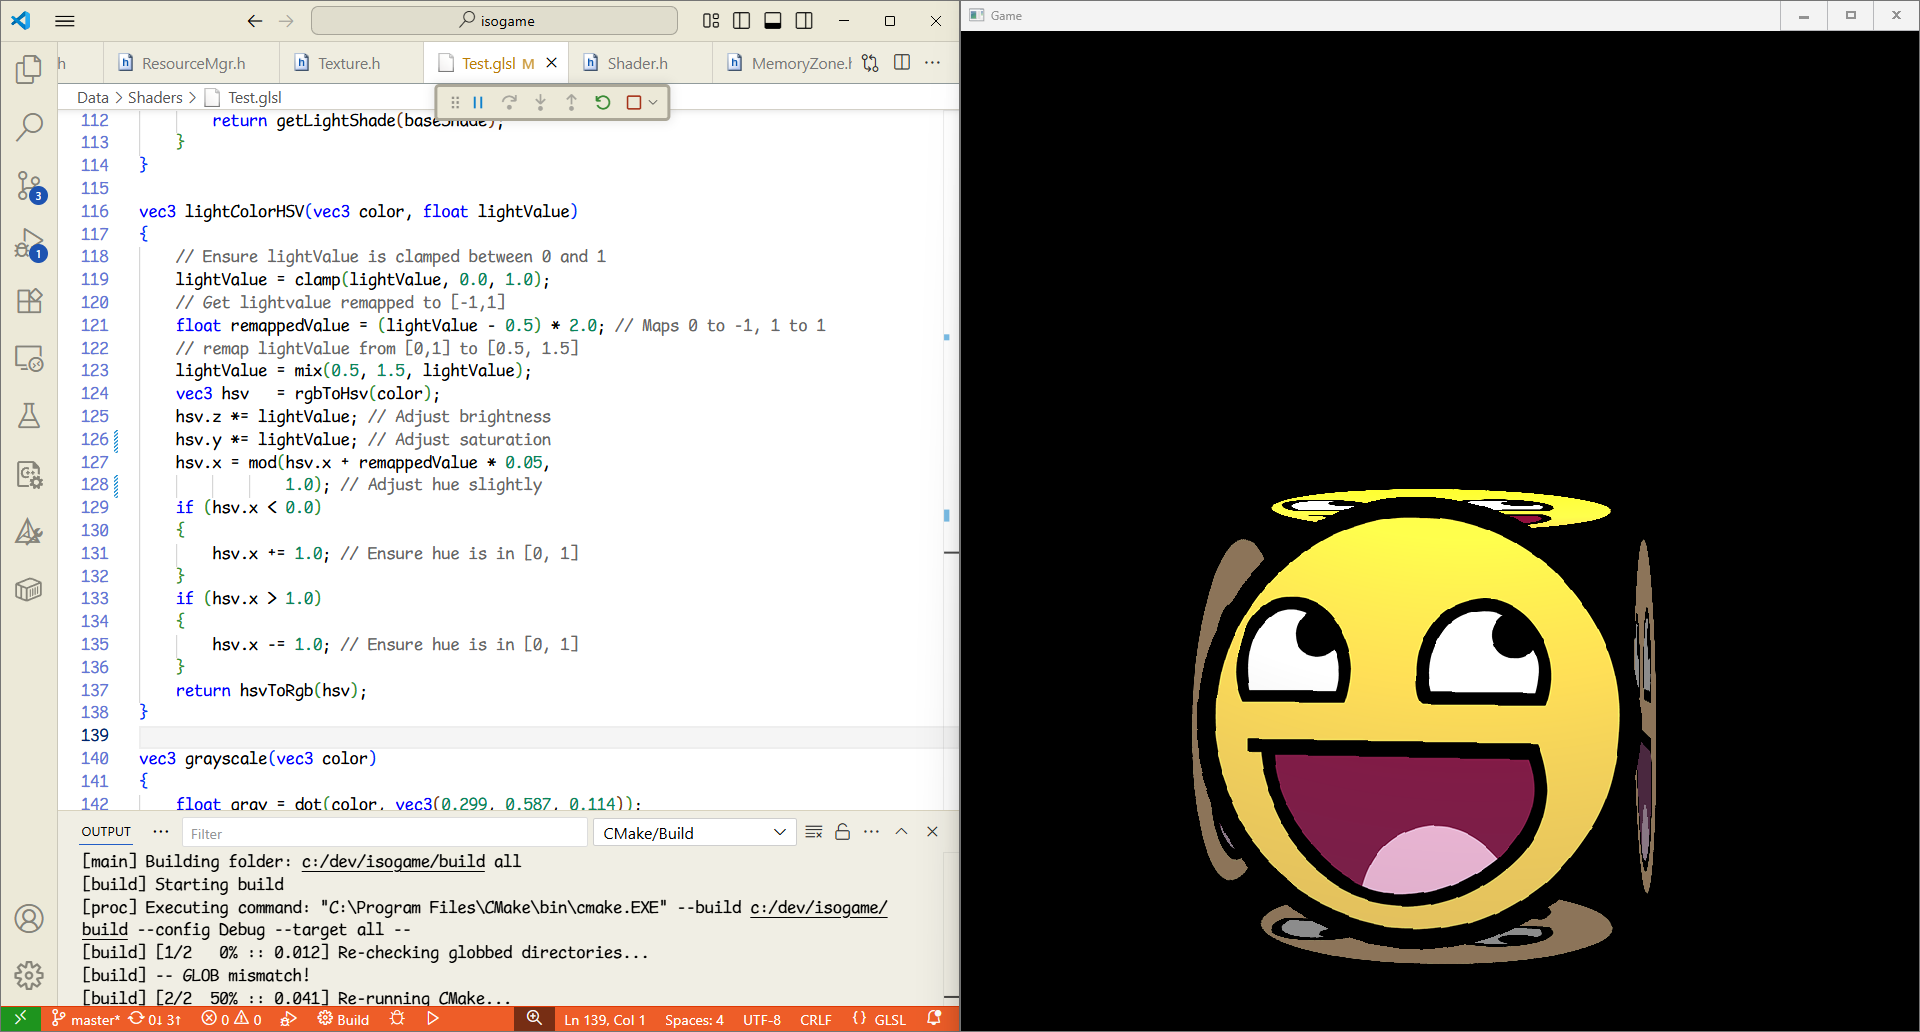Open the Accounts menu

pyautogui.click(x=29, y=918)
